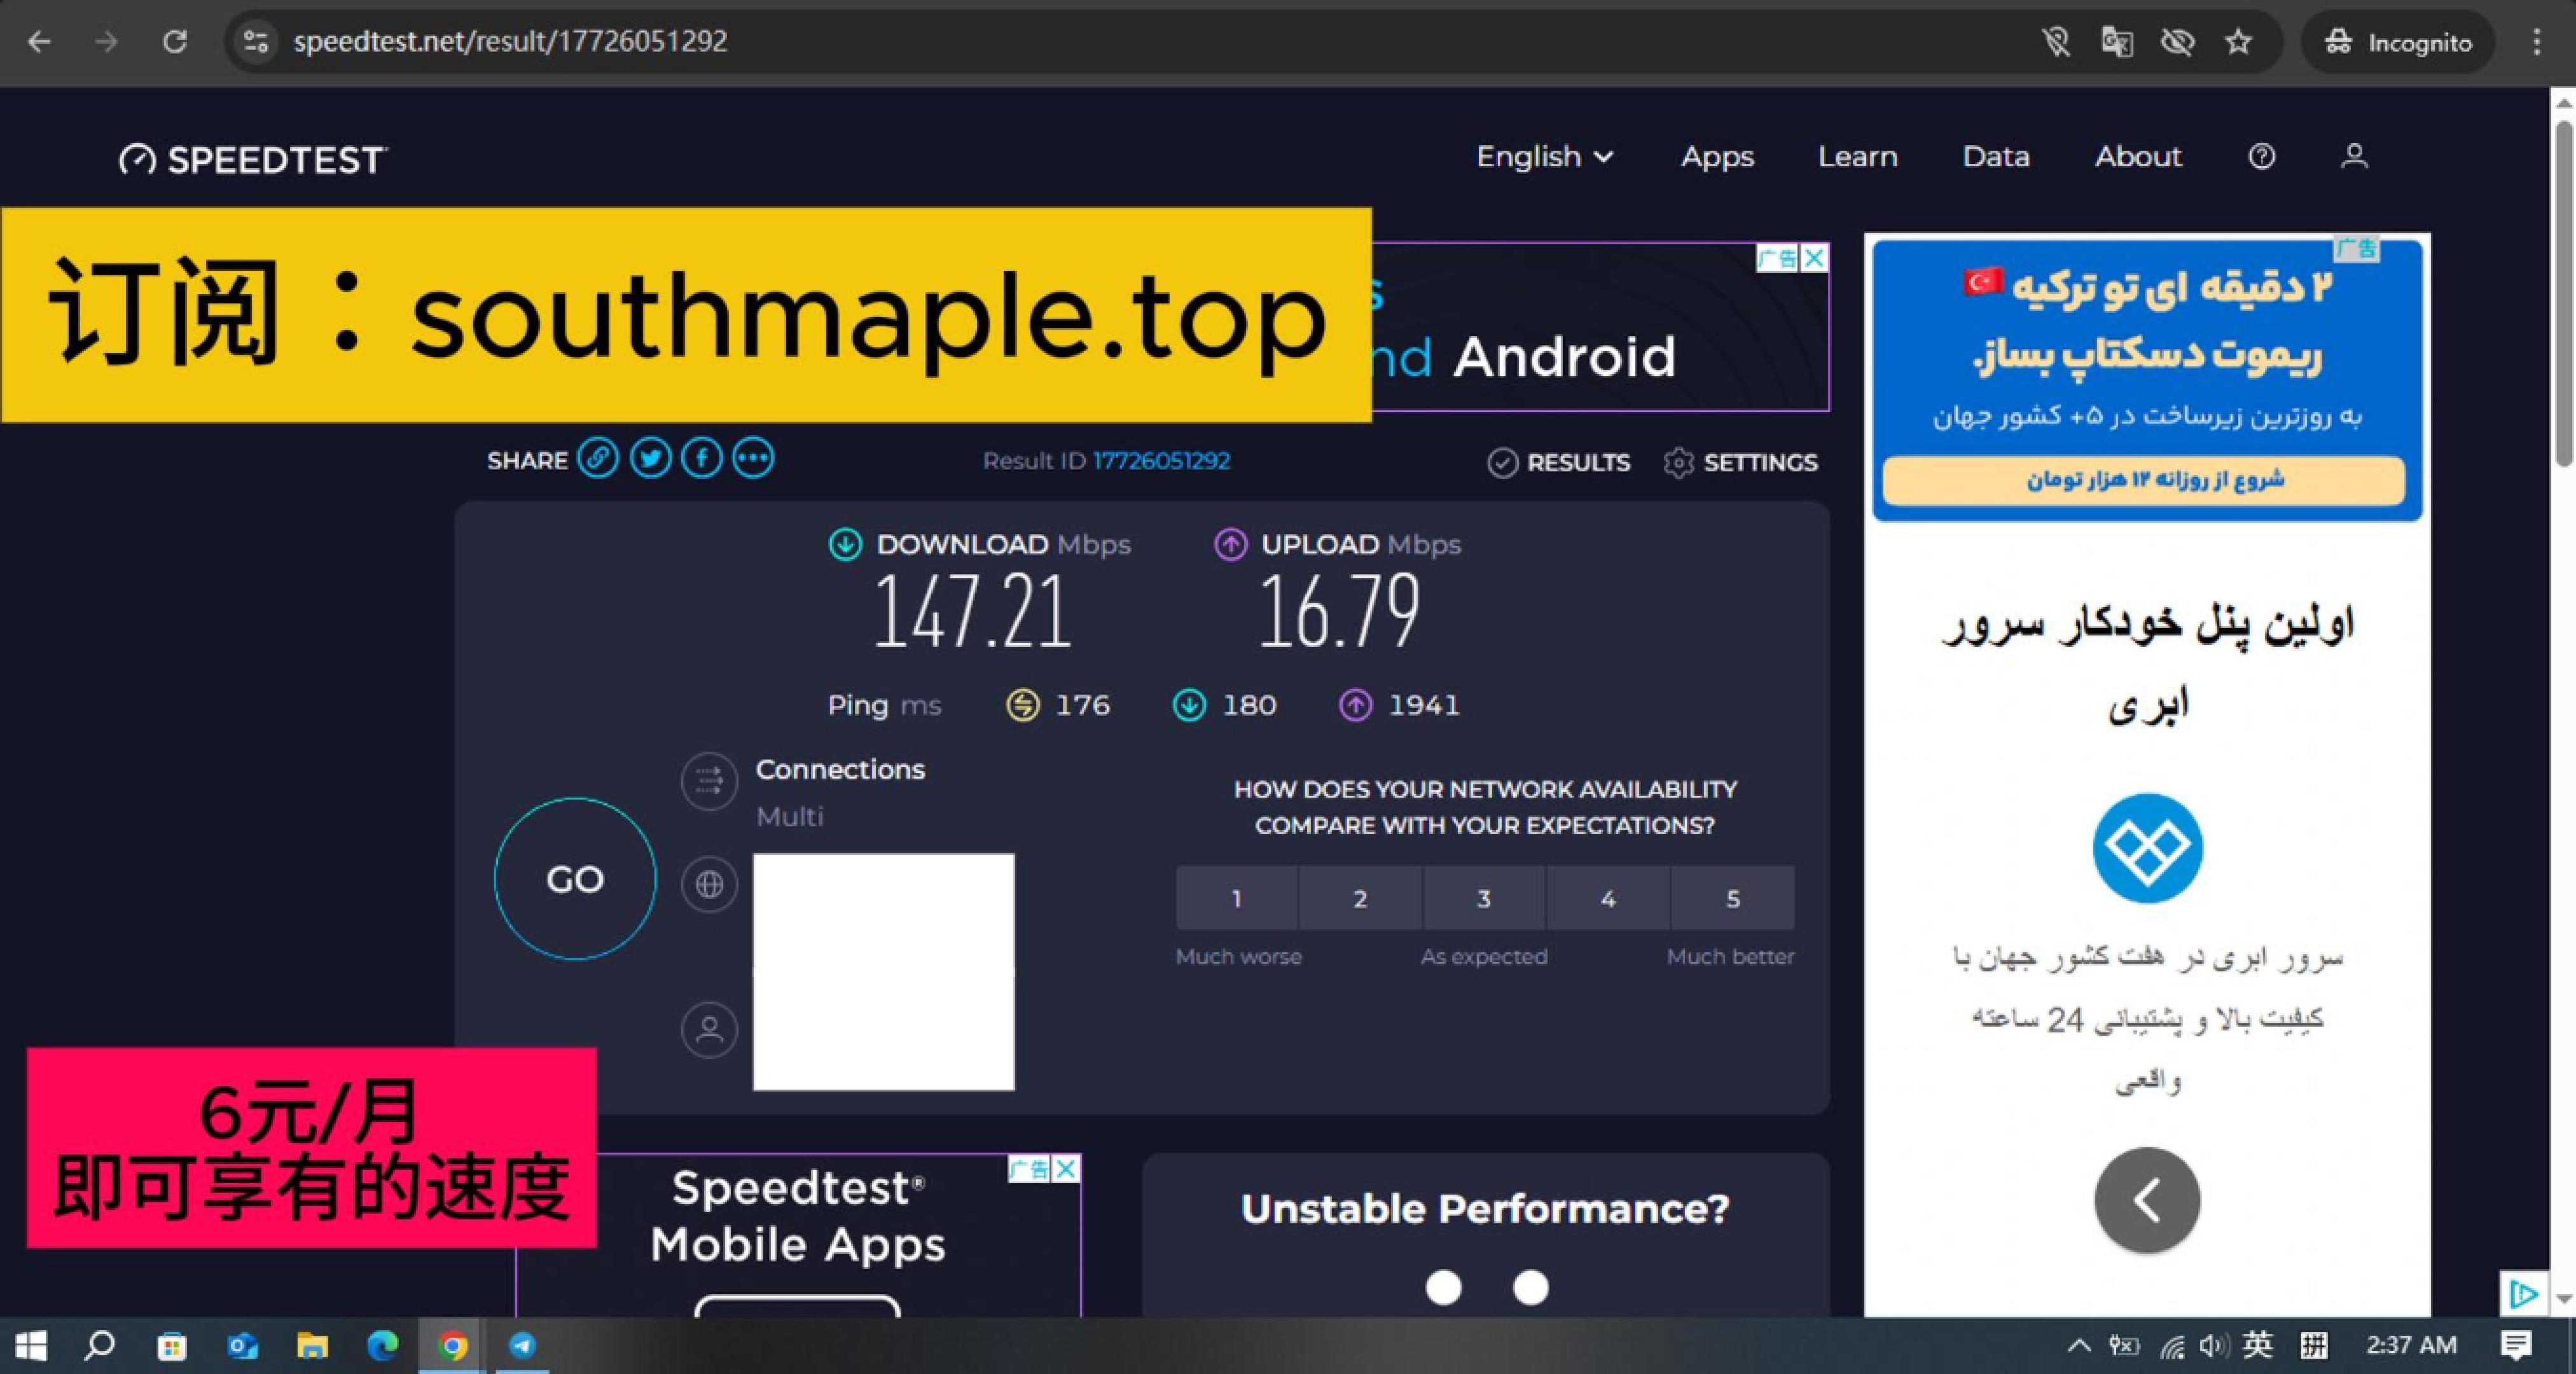Copy result link via share icon

click(x=598, y=459)
